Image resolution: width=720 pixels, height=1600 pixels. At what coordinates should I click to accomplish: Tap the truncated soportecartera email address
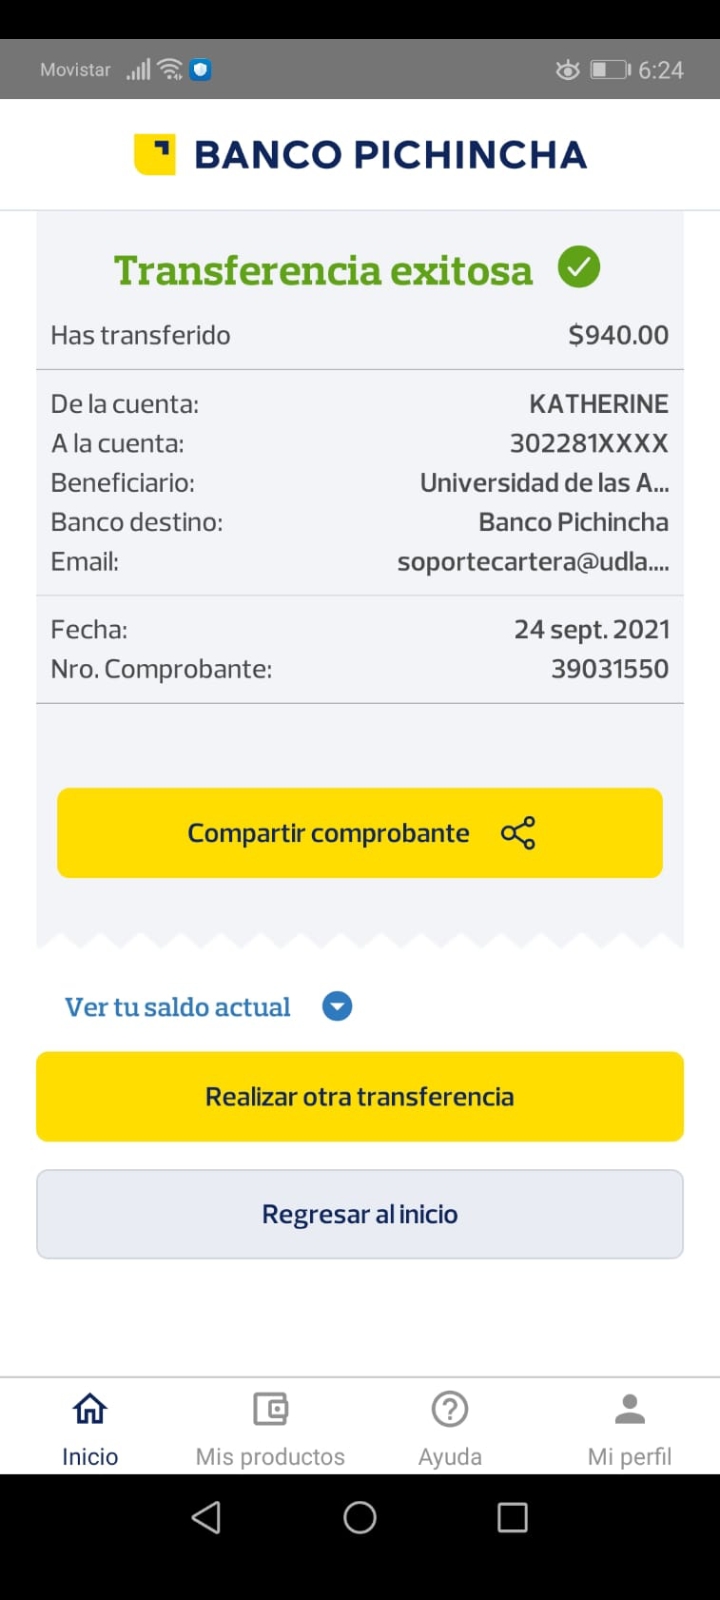[533, 562]
